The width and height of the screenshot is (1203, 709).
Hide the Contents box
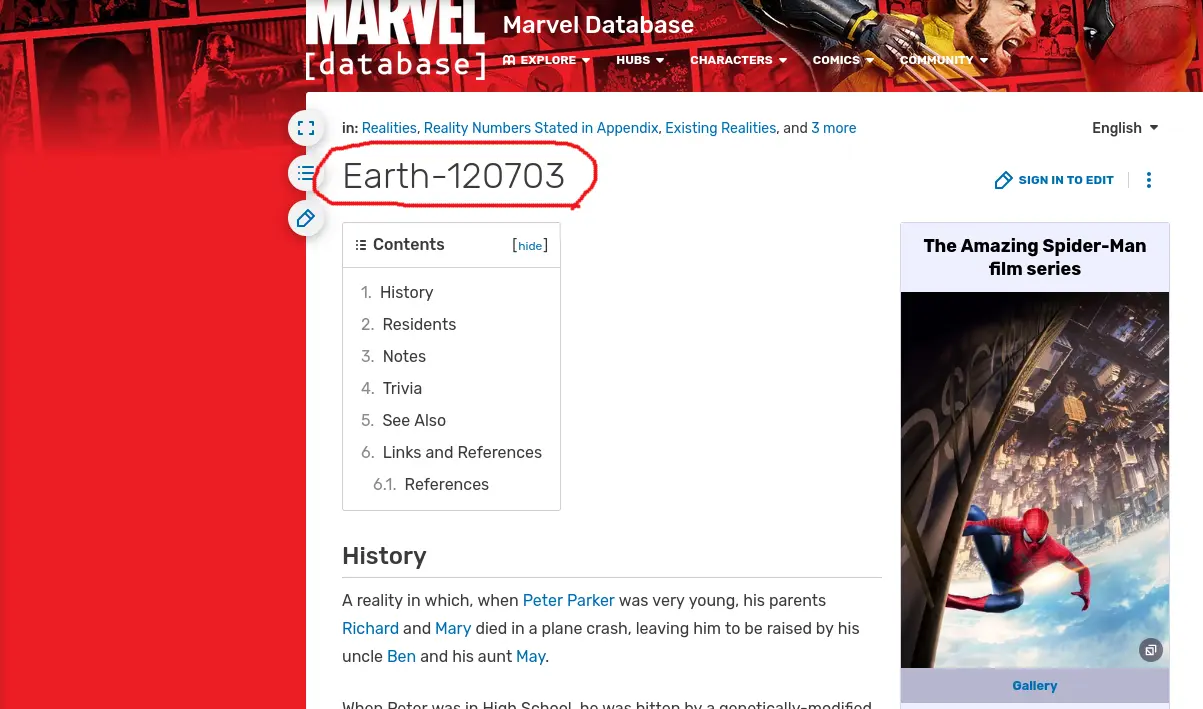tap(530, 246)
